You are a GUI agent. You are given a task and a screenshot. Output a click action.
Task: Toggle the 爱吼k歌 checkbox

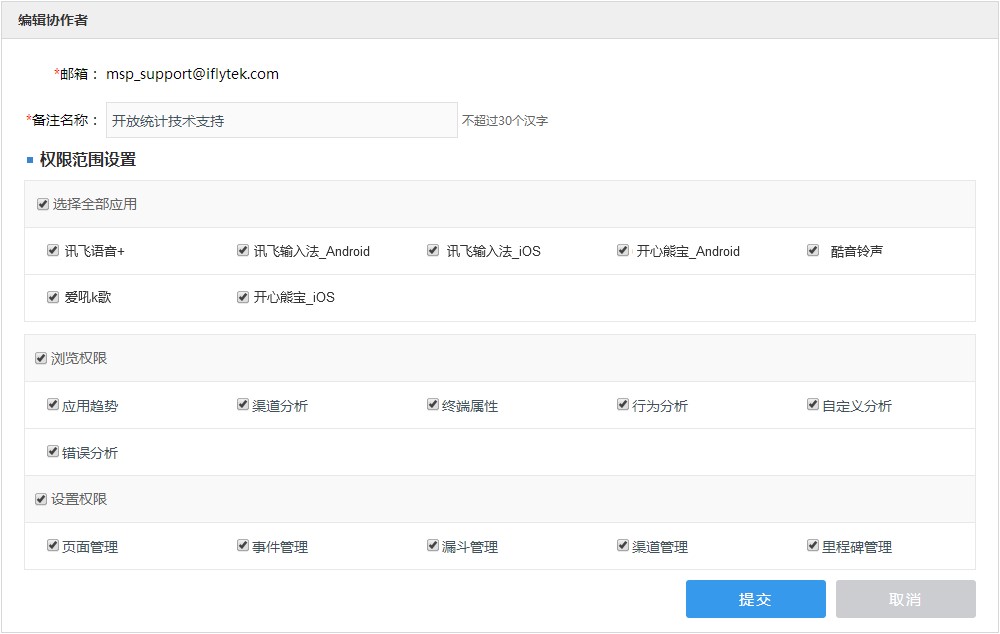point(53,297)
